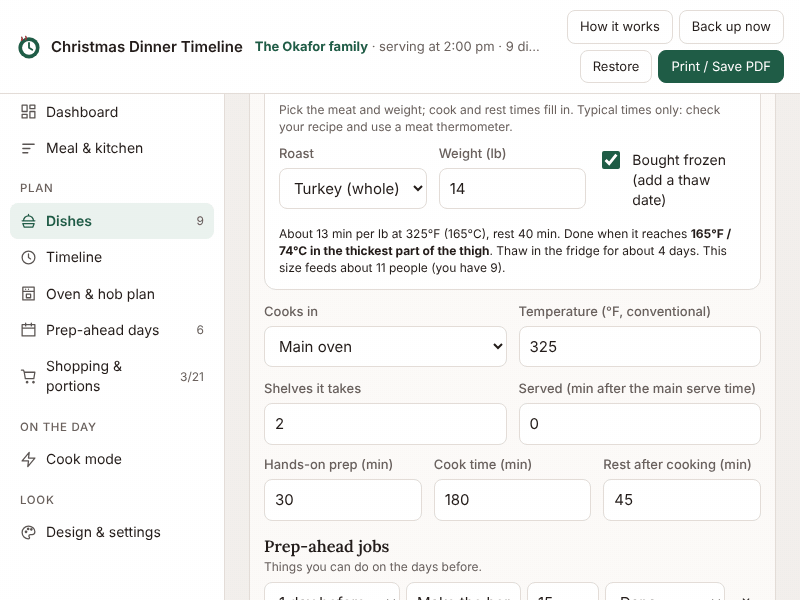Click the Shopping cart icon
800x600 pixels.
tap(28, 377)
